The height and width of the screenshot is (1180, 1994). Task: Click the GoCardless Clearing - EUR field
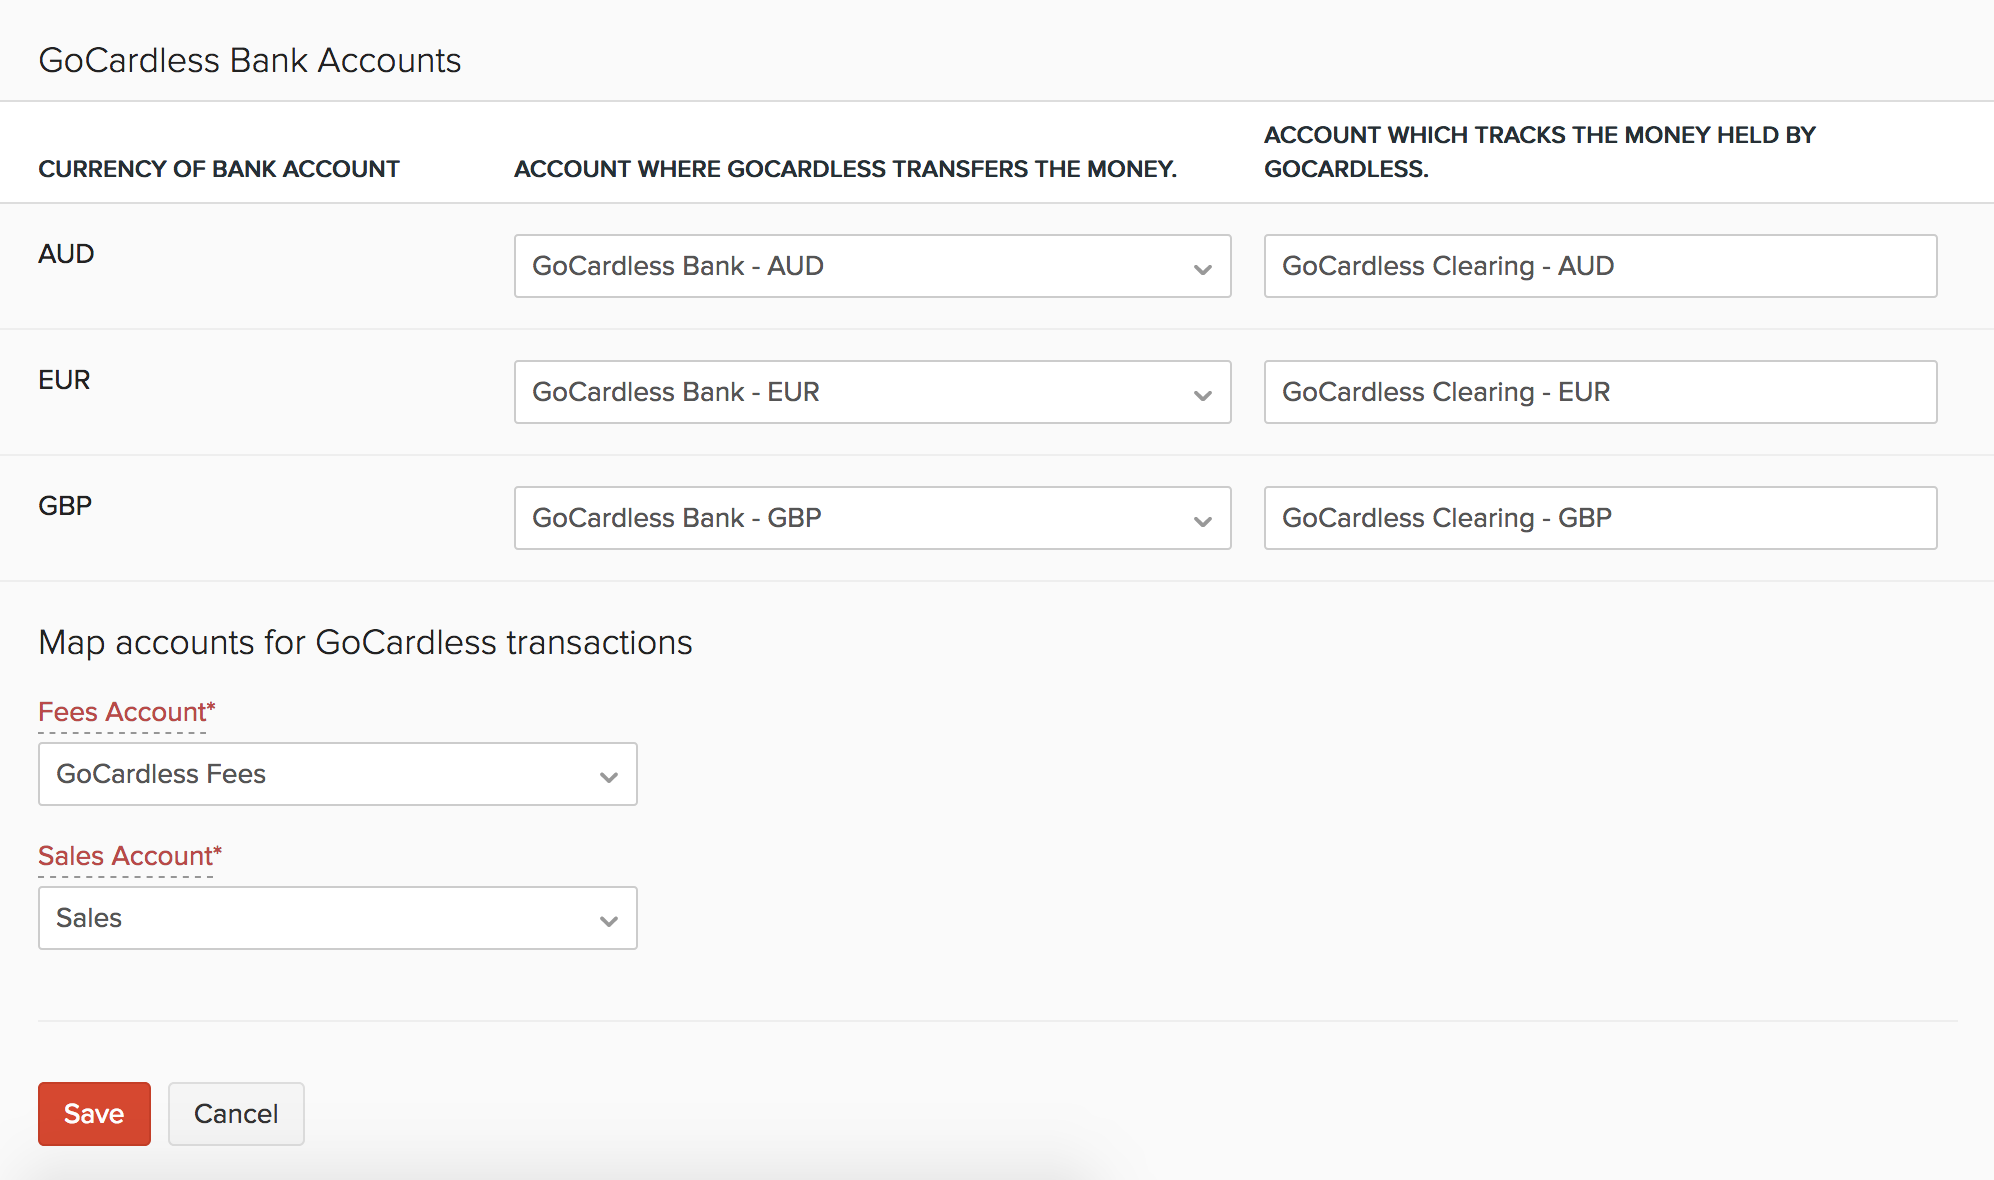1599,392
